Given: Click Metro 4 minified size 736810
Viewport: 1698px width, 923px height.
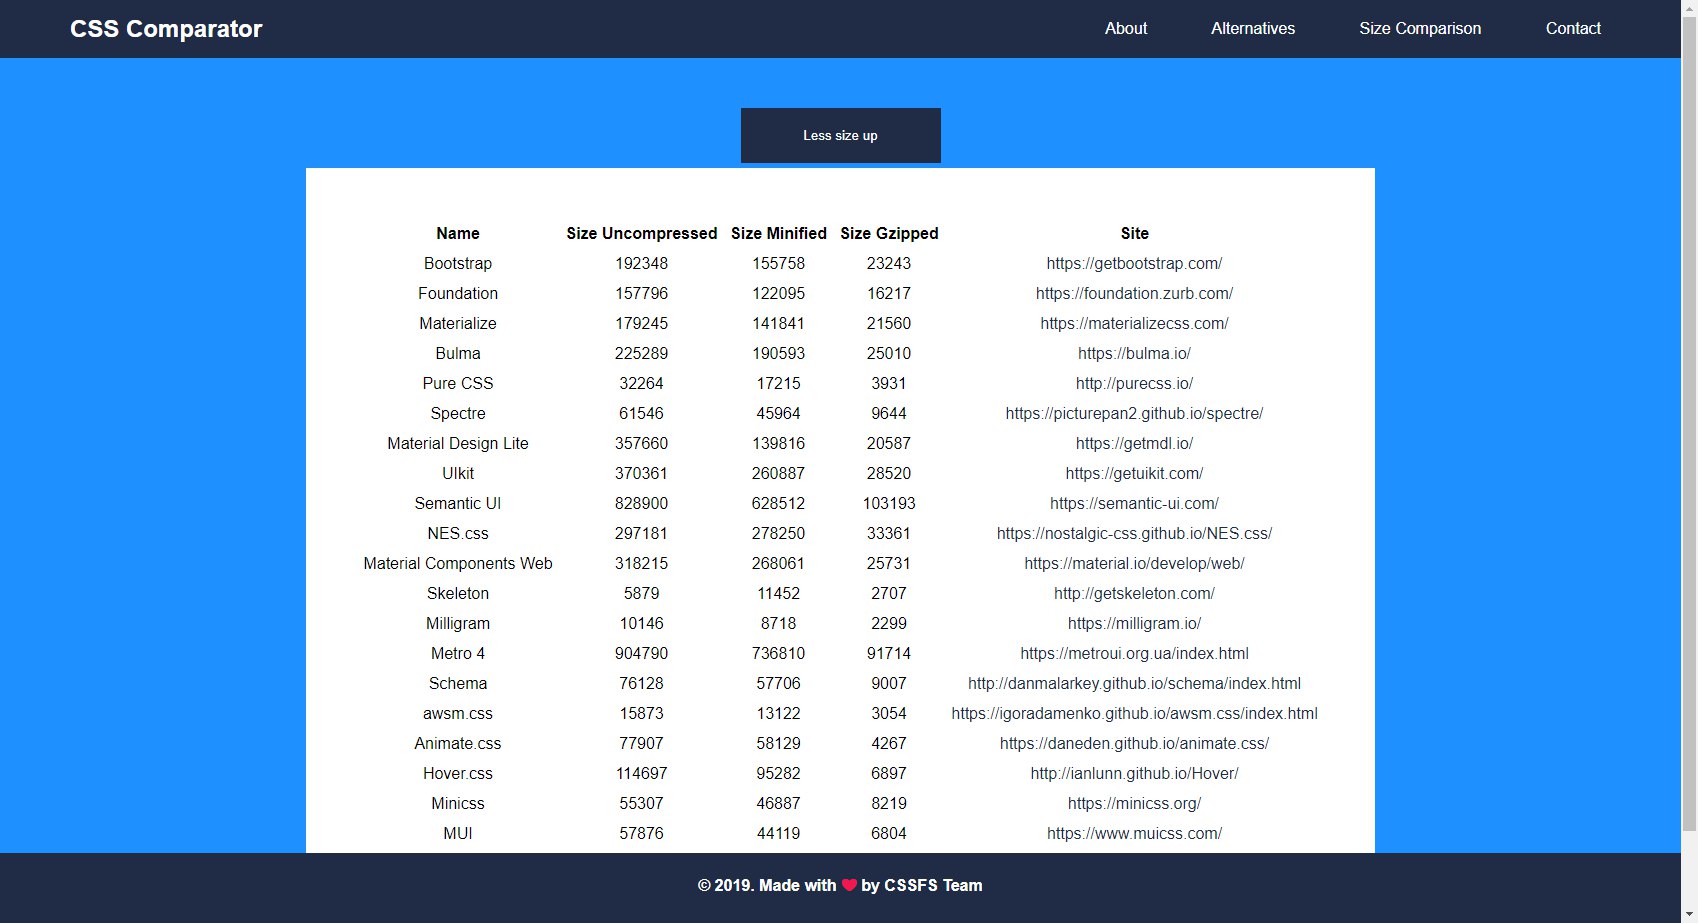Looking at the screenshot, I should coord(778,653).
